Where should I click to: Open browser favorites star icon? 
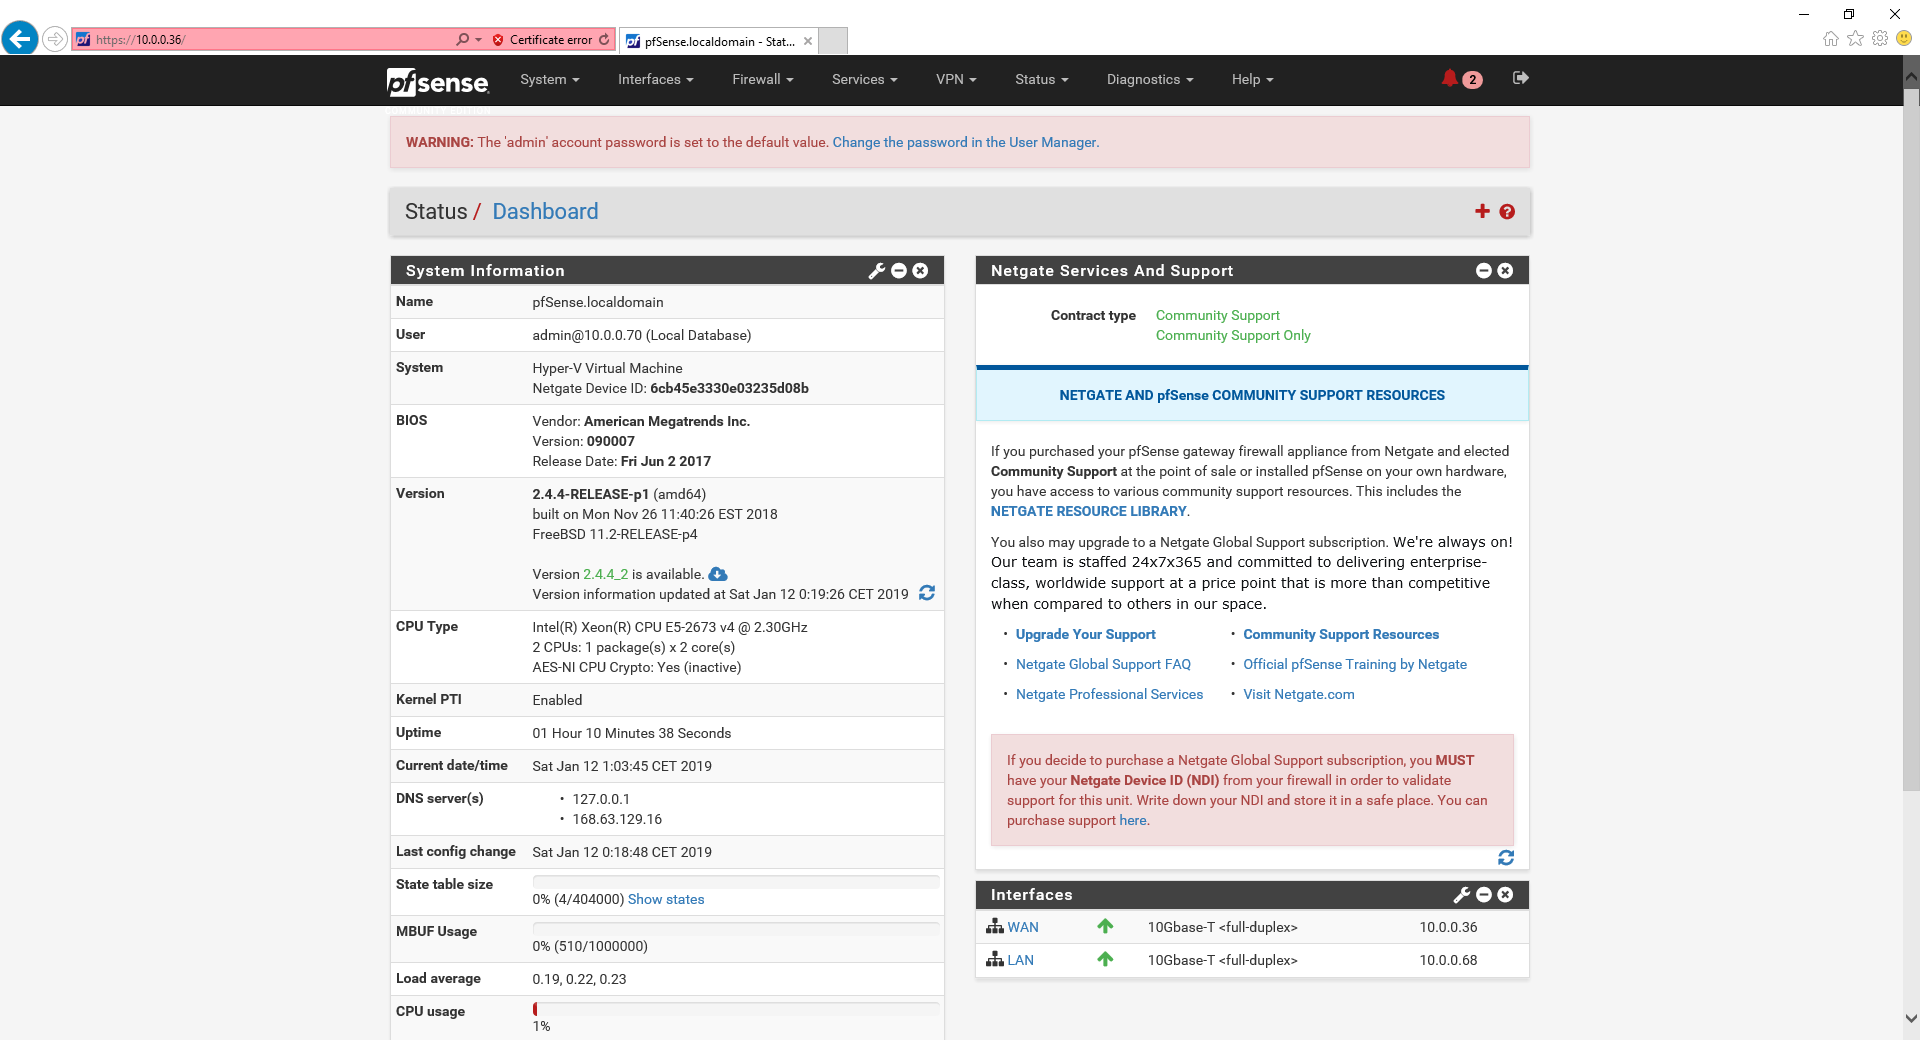tap(1855, 39)
